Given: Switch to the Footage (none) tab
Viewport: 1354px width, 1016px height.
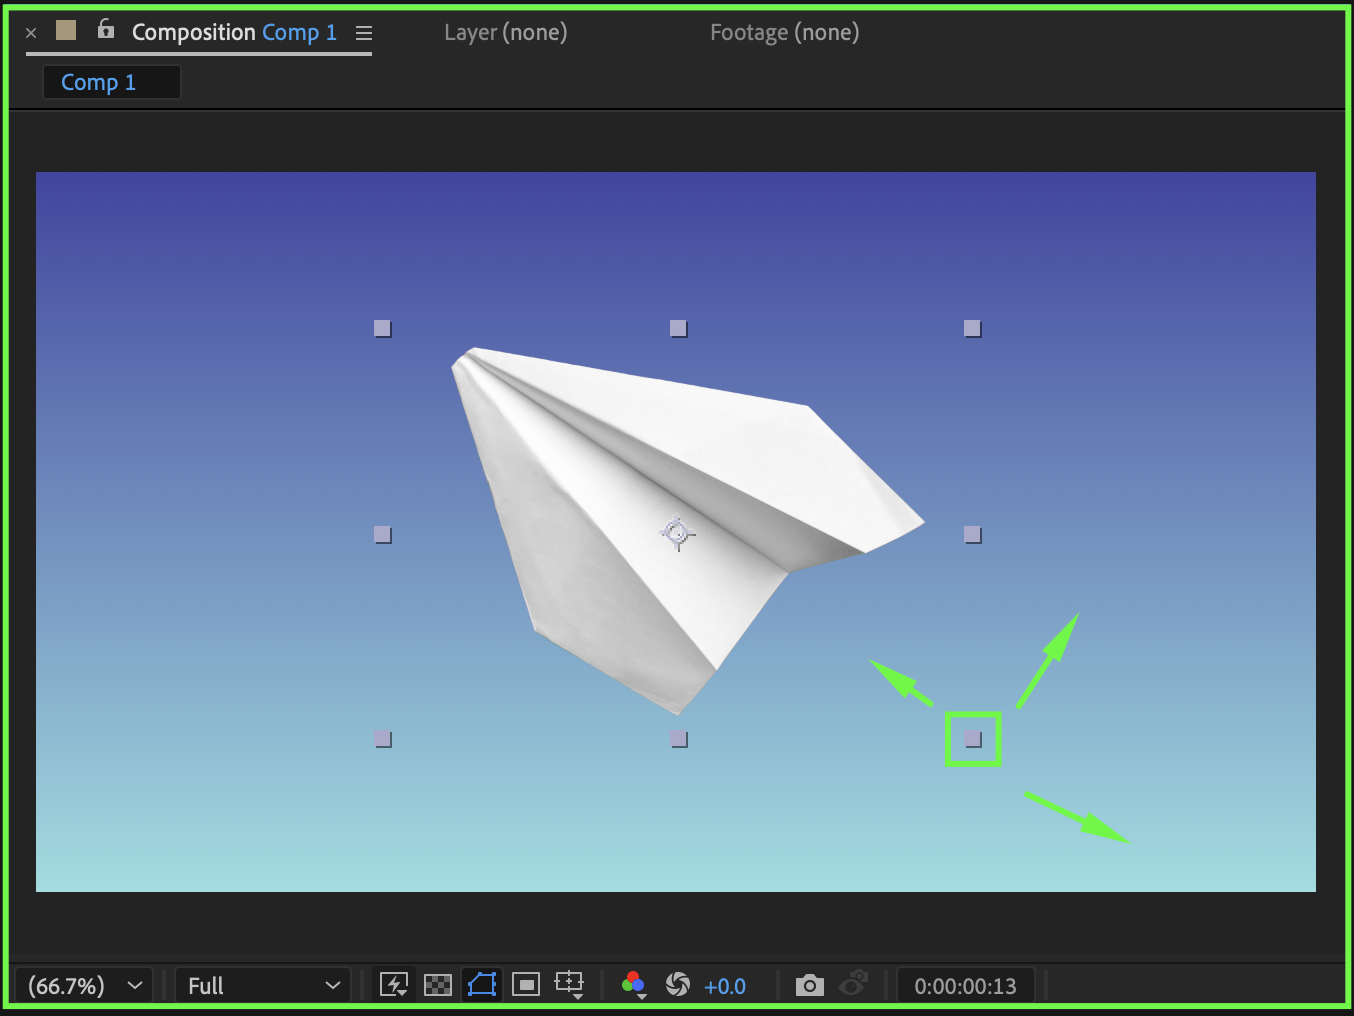Looking at the screenshot, I should [x=784, y=32].
